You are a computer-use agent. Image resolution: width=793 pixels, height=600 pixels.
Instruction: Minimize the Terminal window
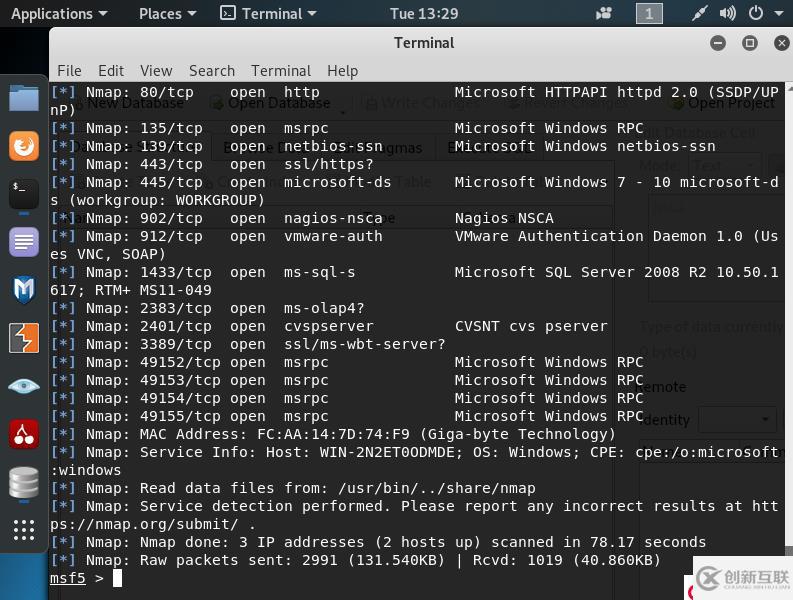(718, 43)
